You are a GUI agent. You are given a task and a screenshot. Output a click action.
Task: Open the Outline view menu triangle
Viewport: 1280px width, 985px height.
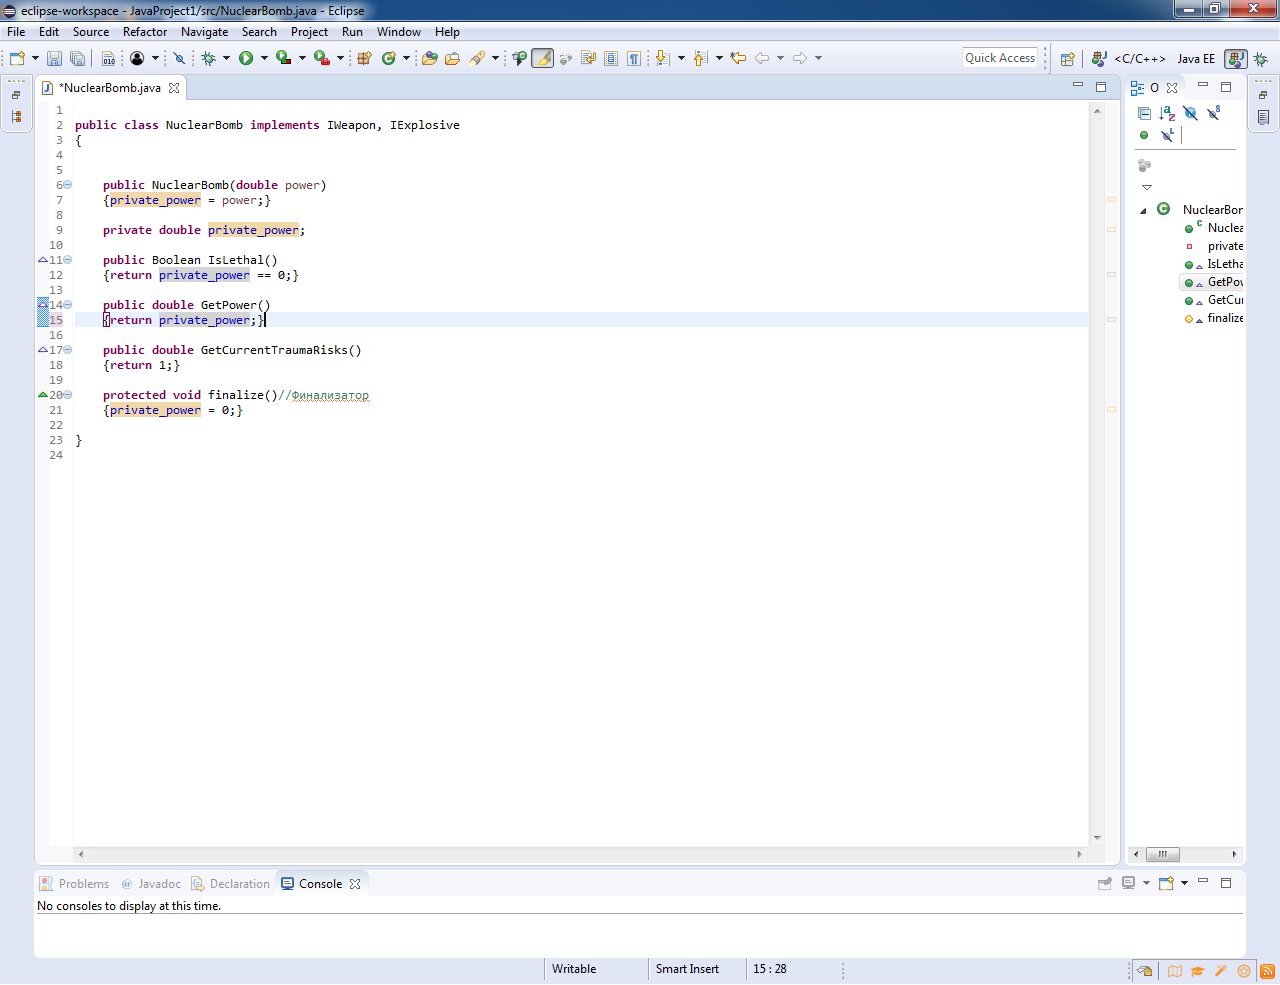pyautogui.click(x=1147, y=187)
